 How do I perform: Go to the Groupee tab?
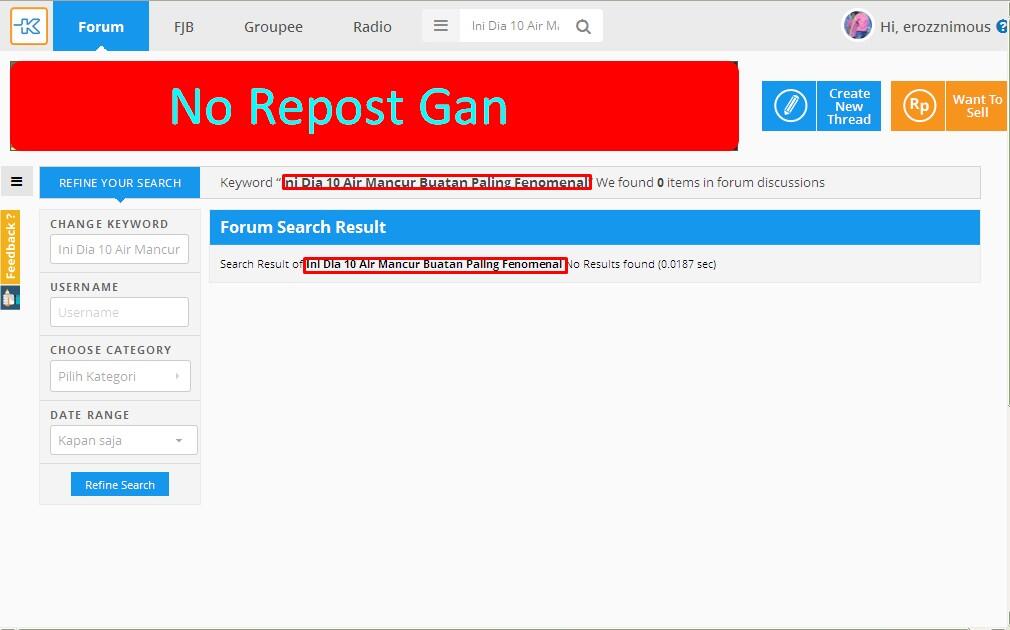click(273, 26)
